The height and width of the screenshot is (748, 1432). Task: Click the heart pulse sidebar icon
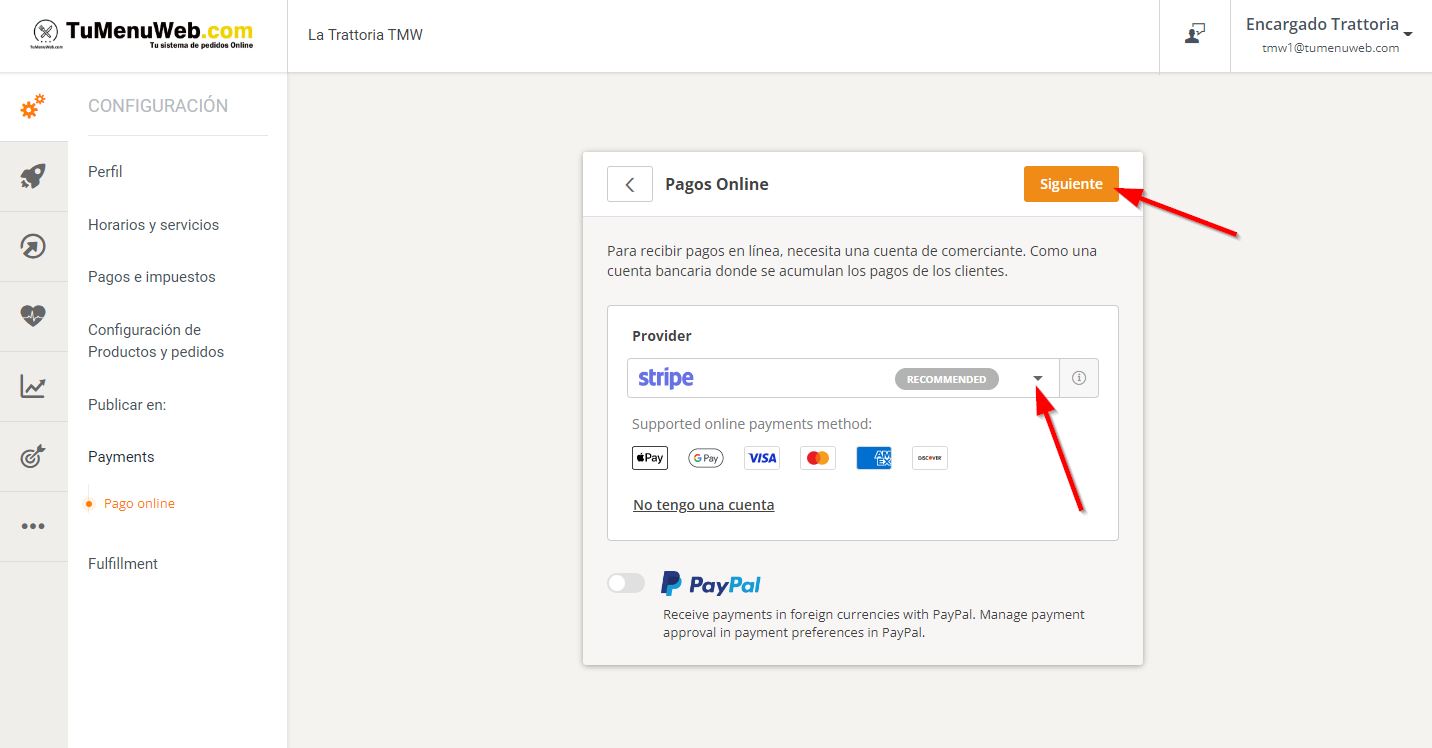click(33, 316)
